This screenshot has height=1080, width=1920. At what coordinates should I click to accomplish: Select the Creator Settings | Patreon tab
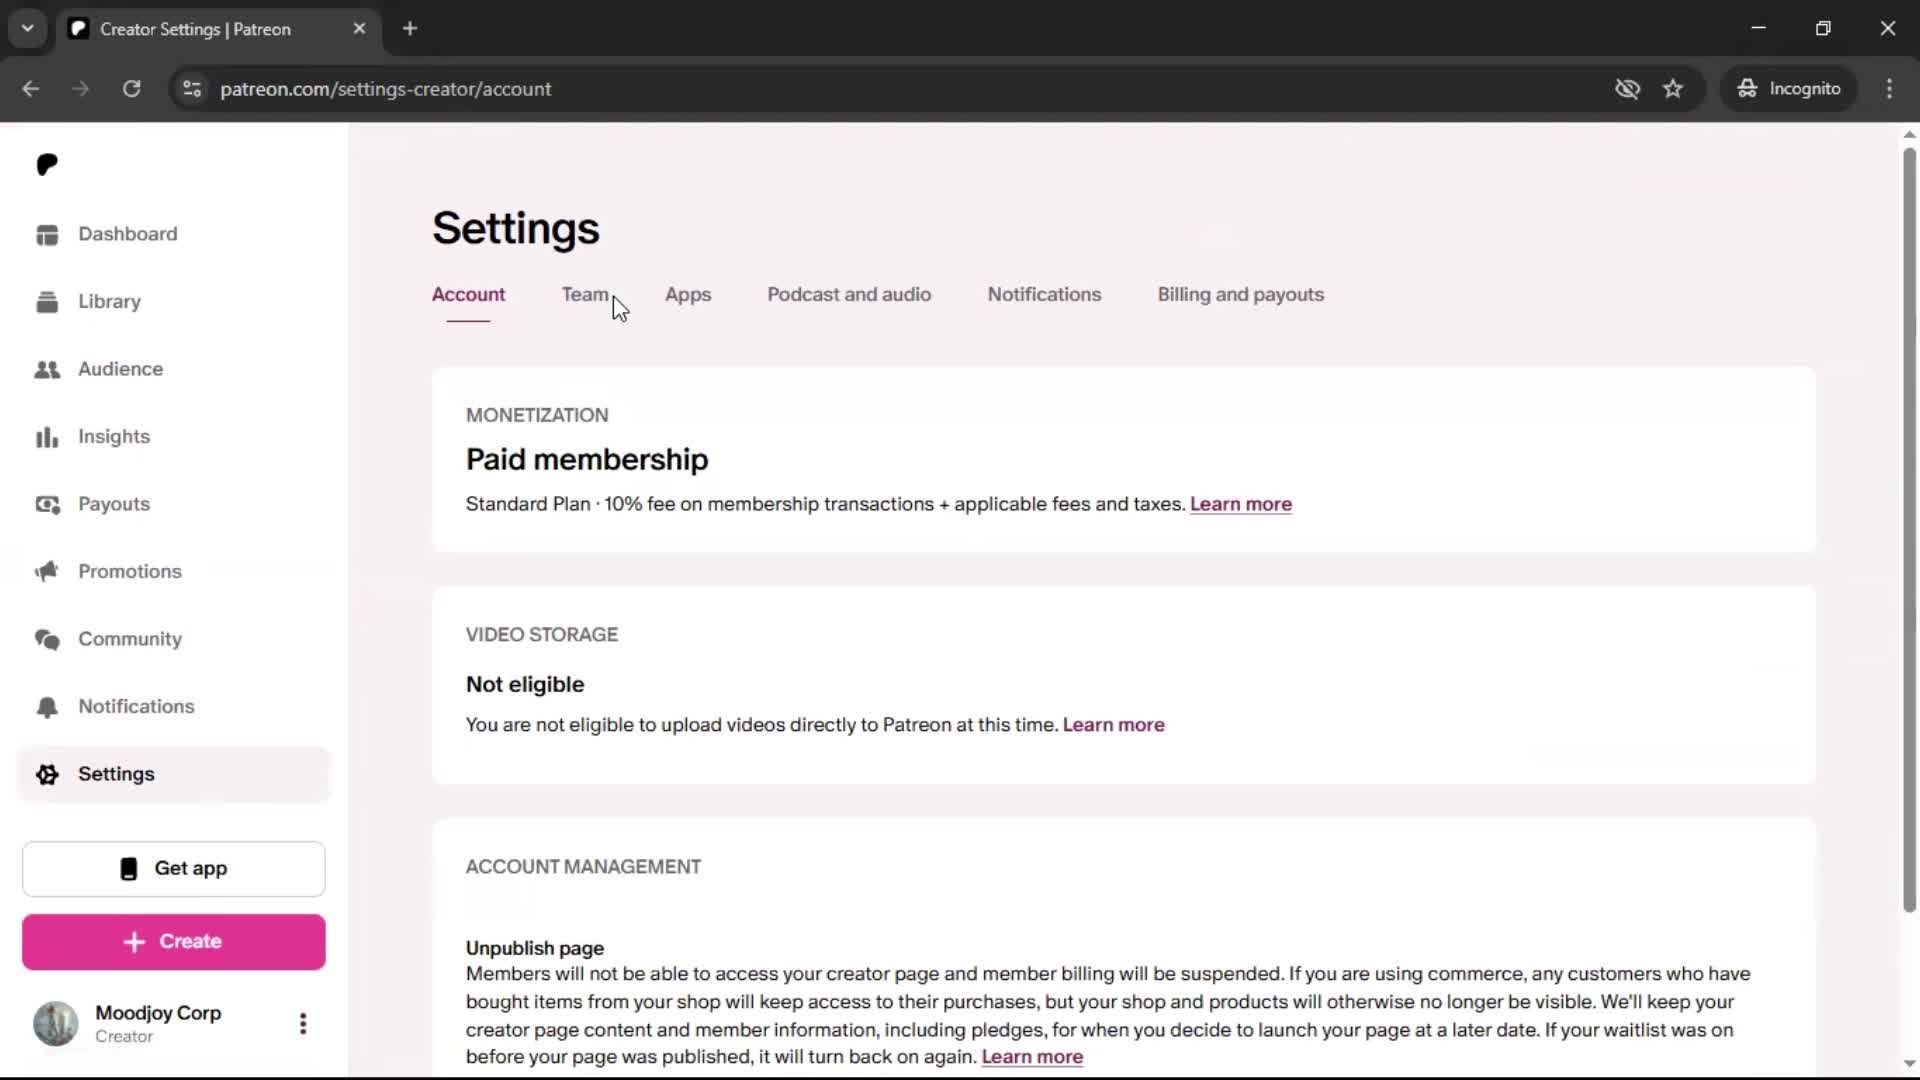218,29
